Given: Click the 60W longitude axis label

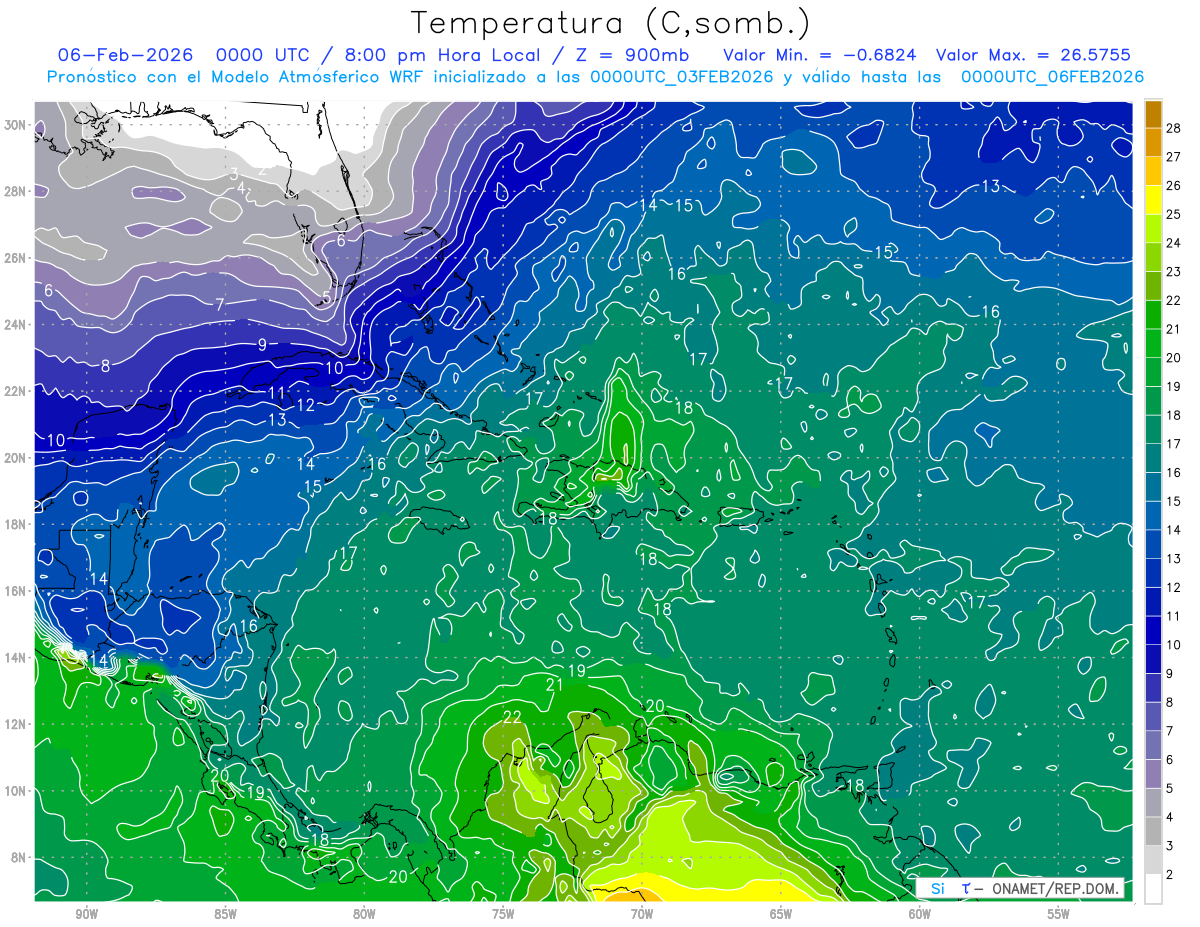Looking at the screenshot, I should pos(920,915).
